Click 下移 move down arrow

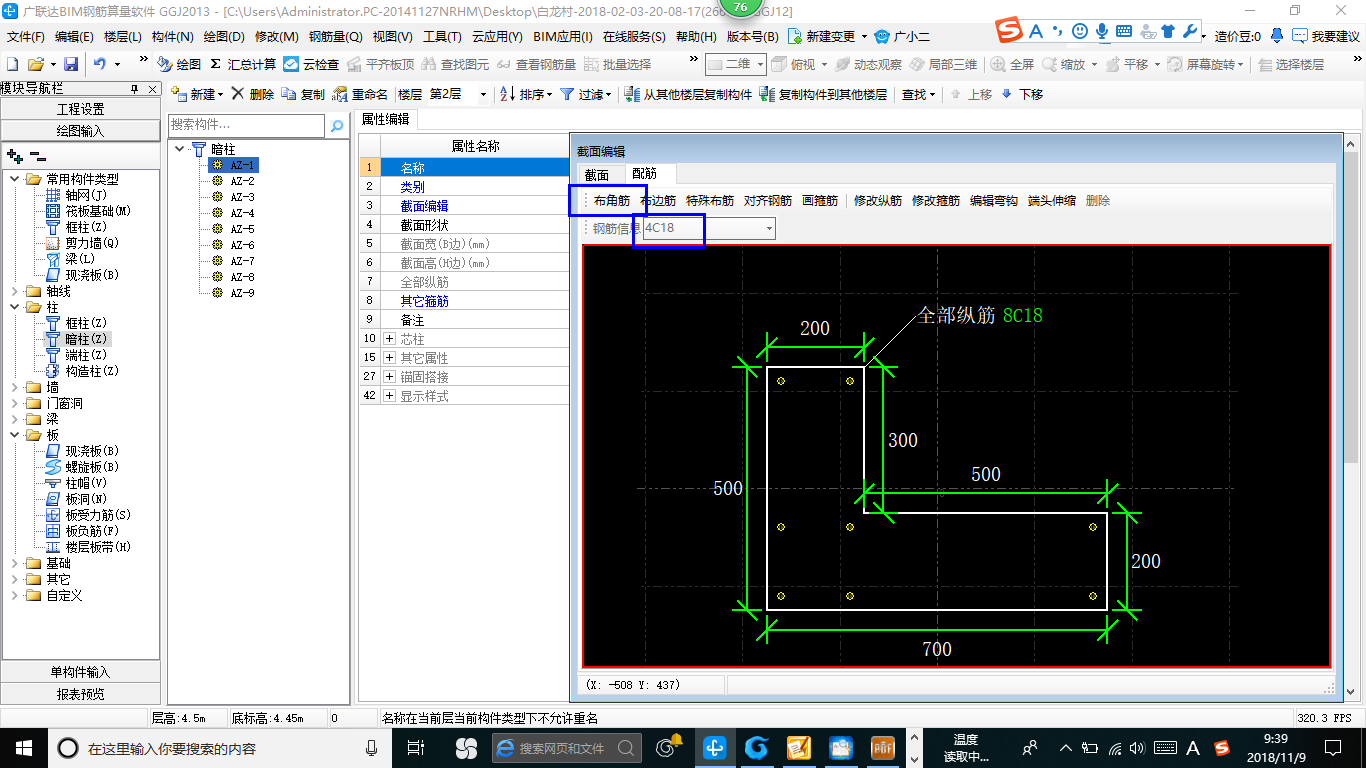[x=1021, y=94]
